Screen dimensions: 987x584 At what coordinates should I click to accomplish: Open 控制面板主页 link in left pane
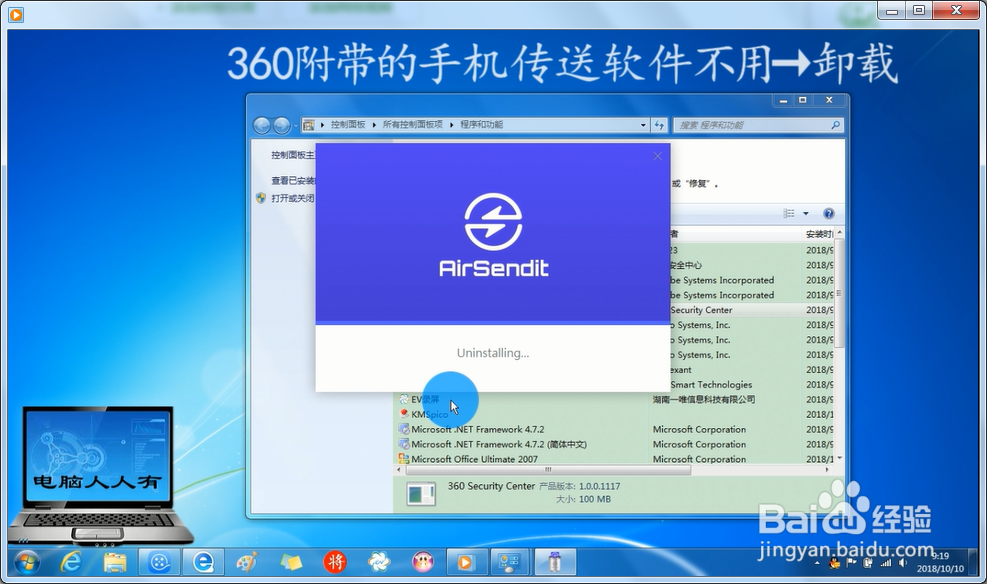point(293,155)
